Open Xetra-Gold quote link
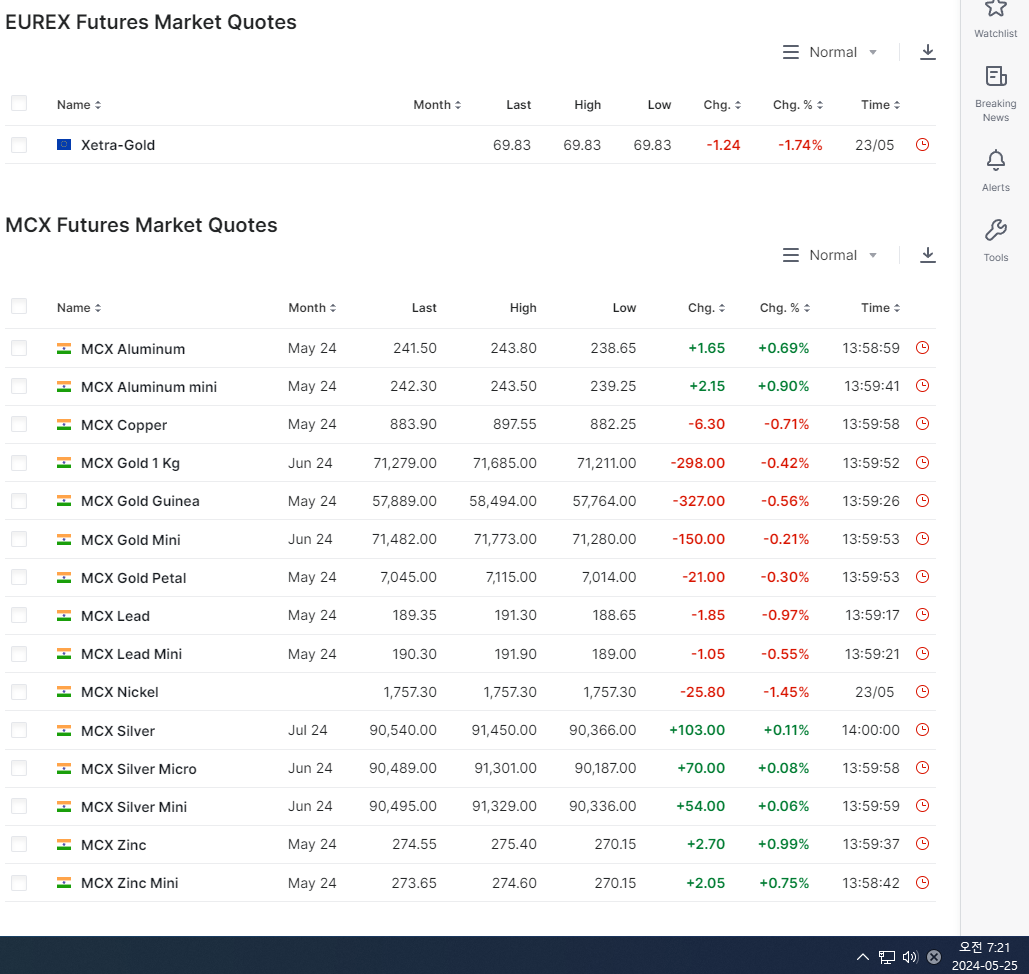Screen dimensions: 1029x974 coord(117,145)
